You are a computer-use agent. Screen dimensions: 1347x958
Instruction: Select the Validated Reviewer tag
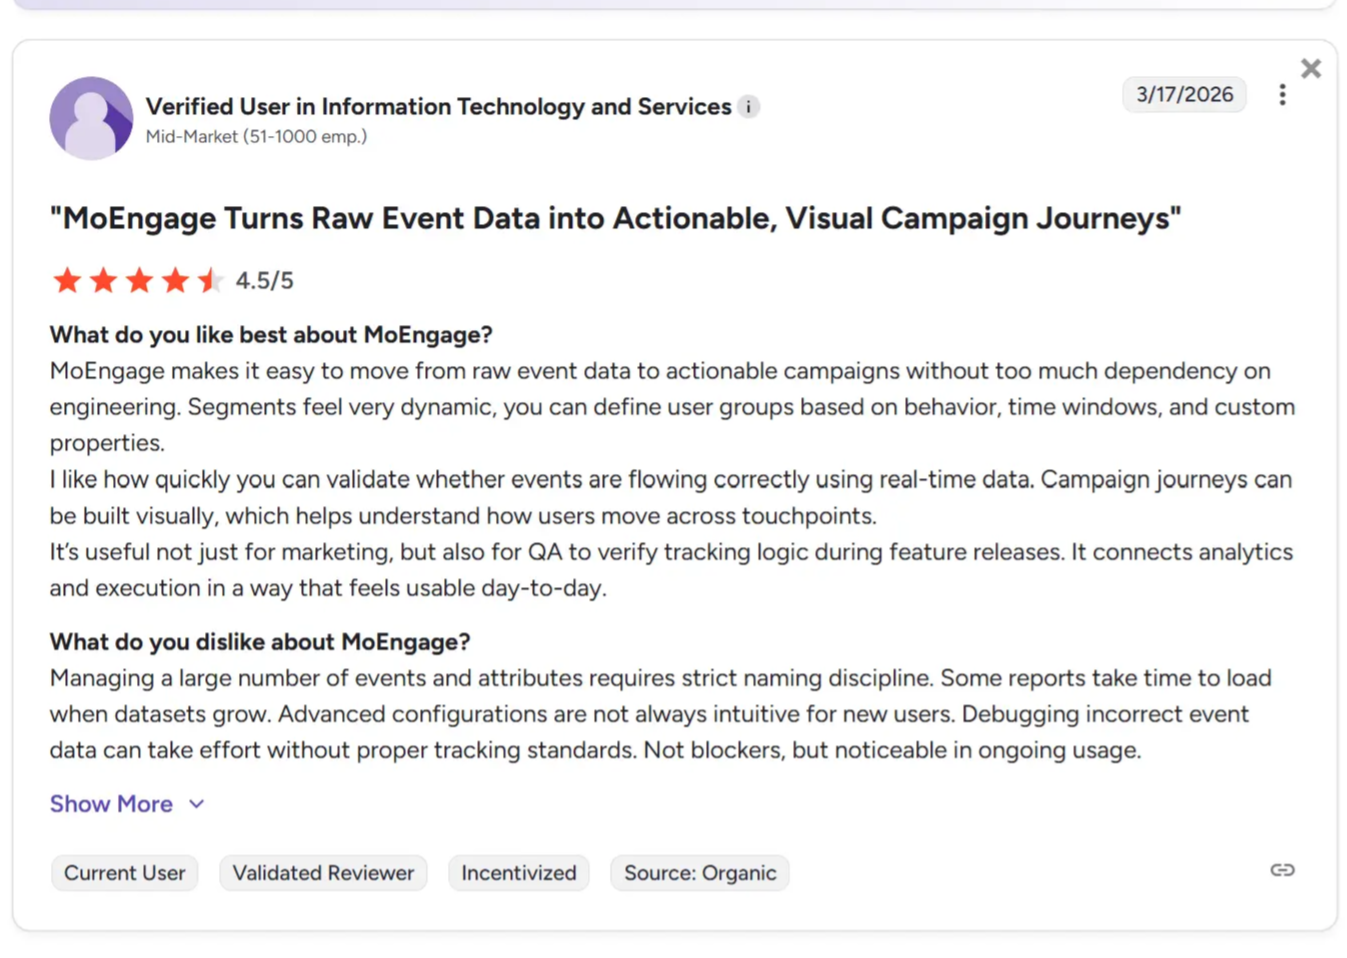(x=323, y=873)
